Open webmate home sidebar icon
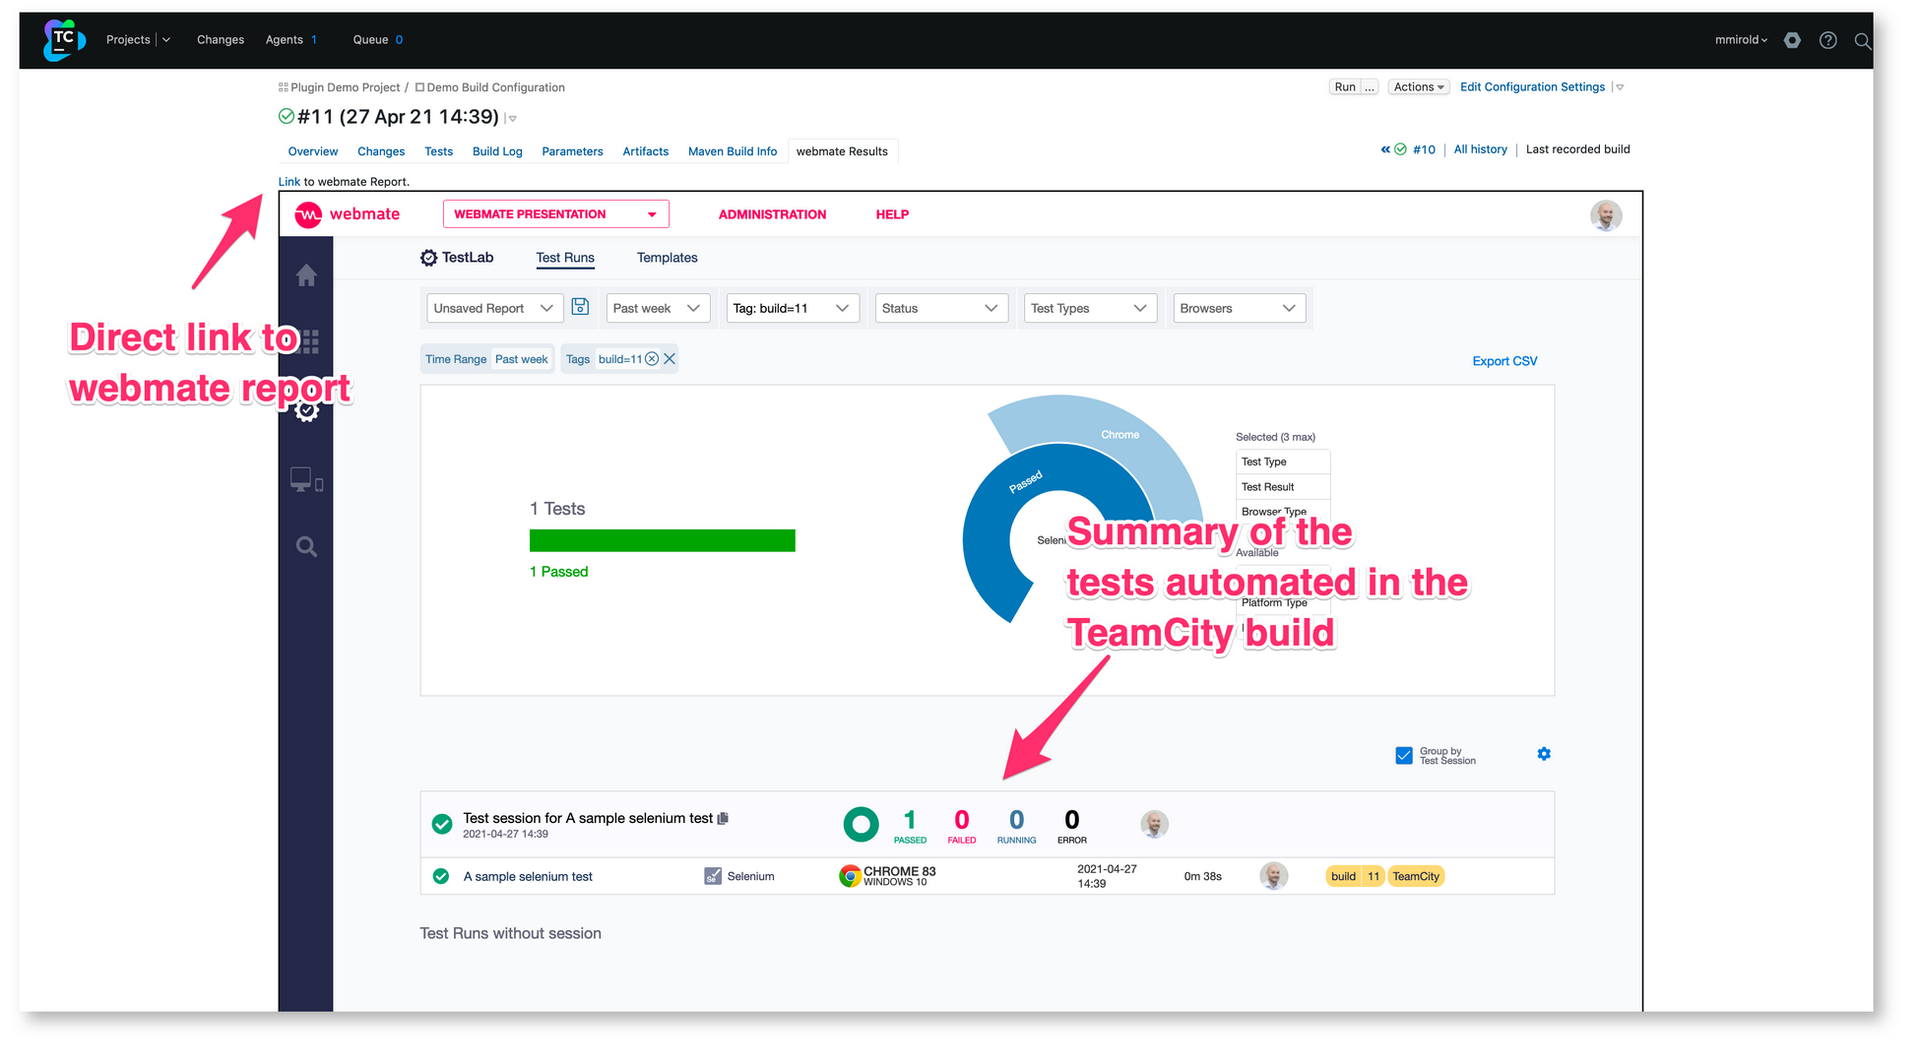The width and height of the screenshot is (1920, 1057). pyautogui.click(x=306, y=275)
